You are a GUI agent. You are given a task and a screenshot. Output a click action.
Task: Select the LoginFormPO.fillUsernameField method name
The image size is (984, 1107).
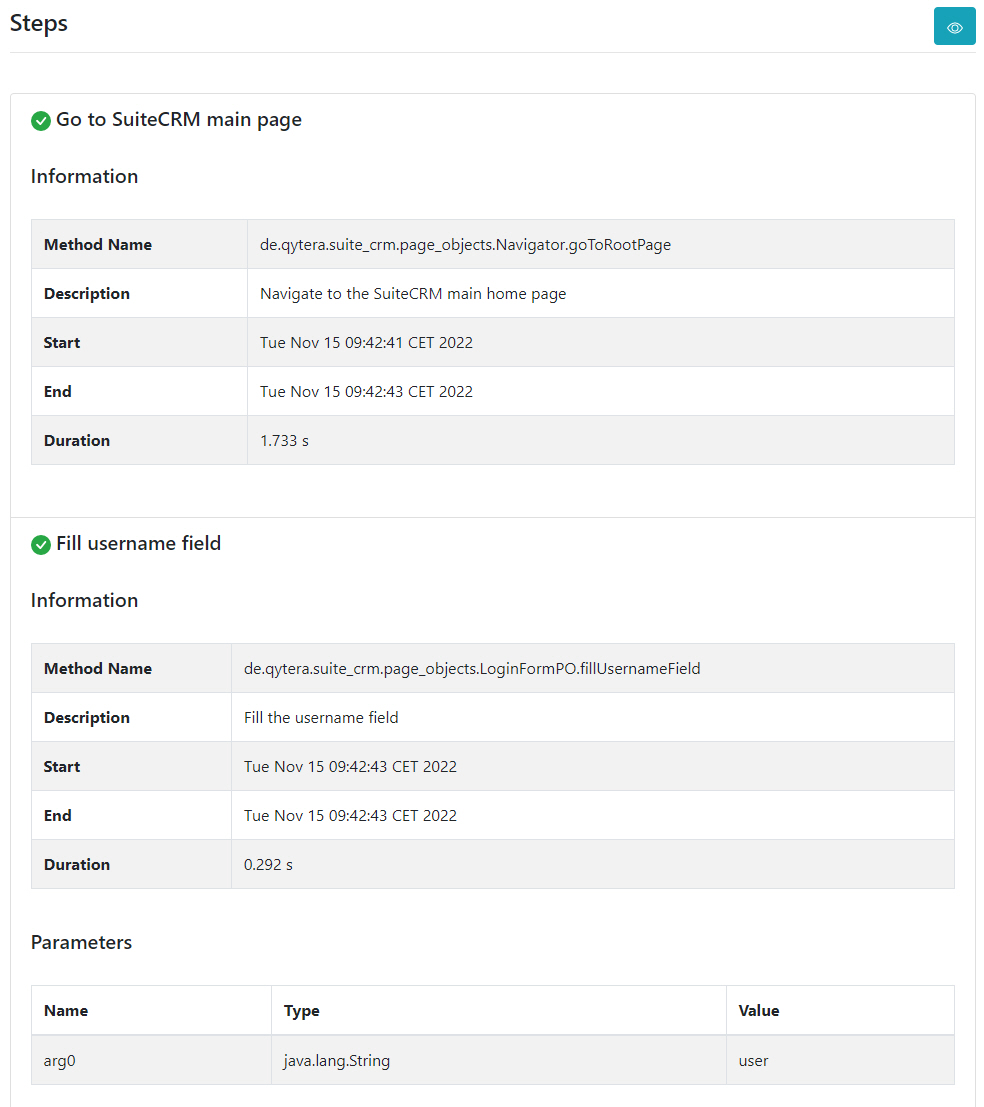point(472,669)
